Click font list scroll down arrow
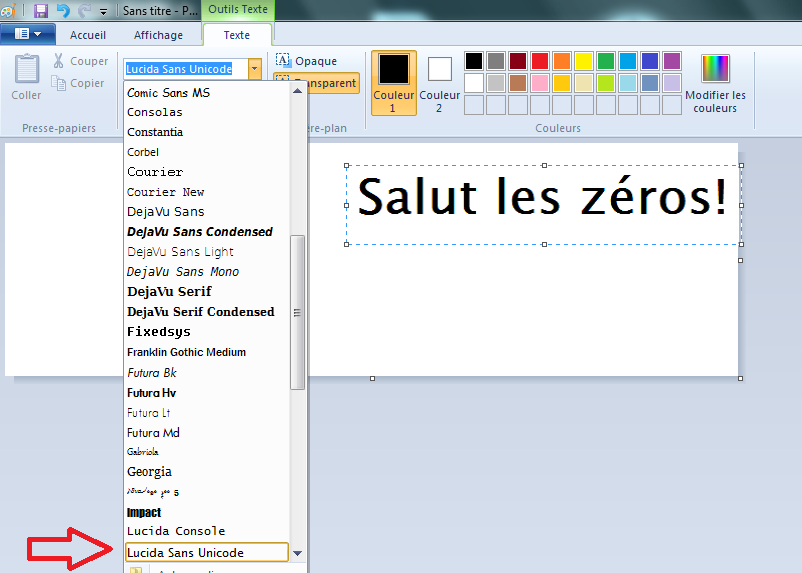802x573 pixels. pyautogui.click(x=297, y=553)
